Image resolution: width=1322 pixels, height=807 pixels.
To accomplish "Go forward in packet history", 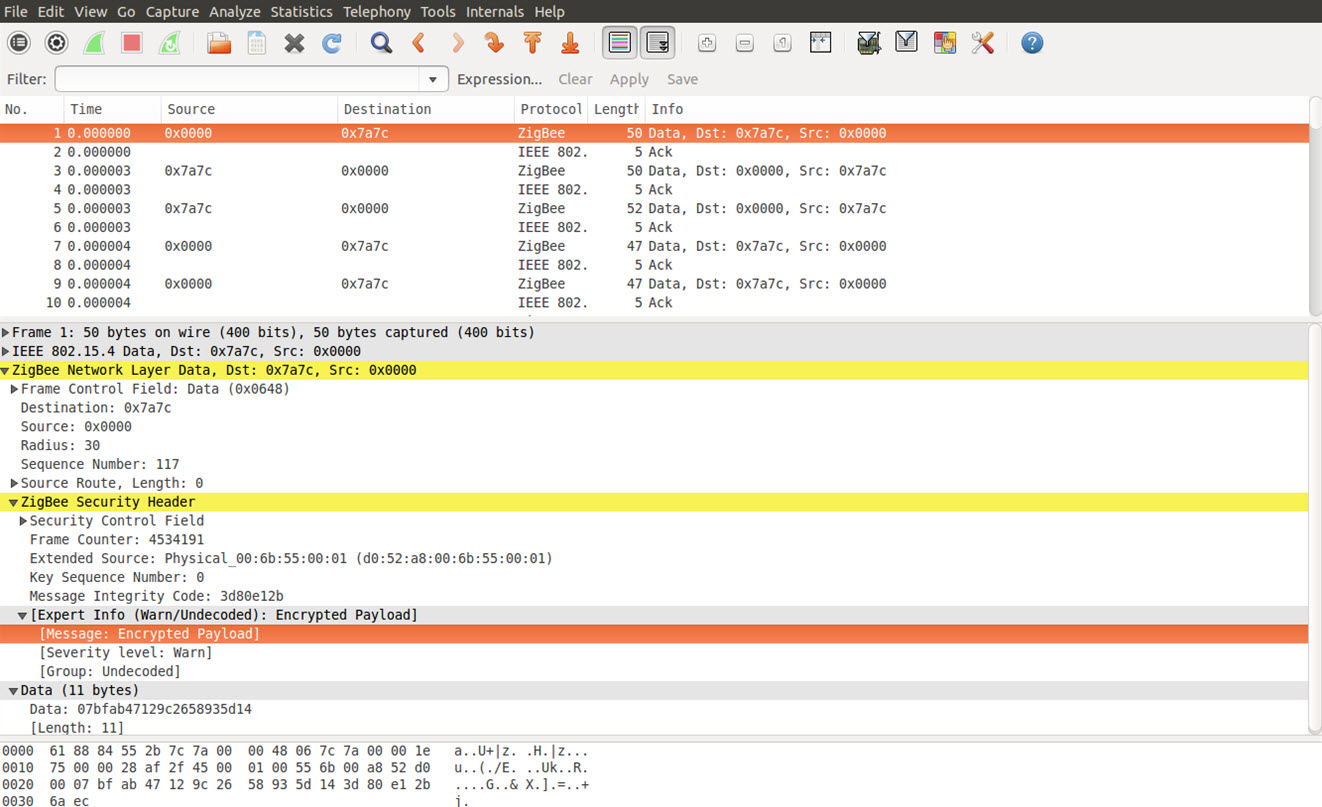I will (457, 43).
